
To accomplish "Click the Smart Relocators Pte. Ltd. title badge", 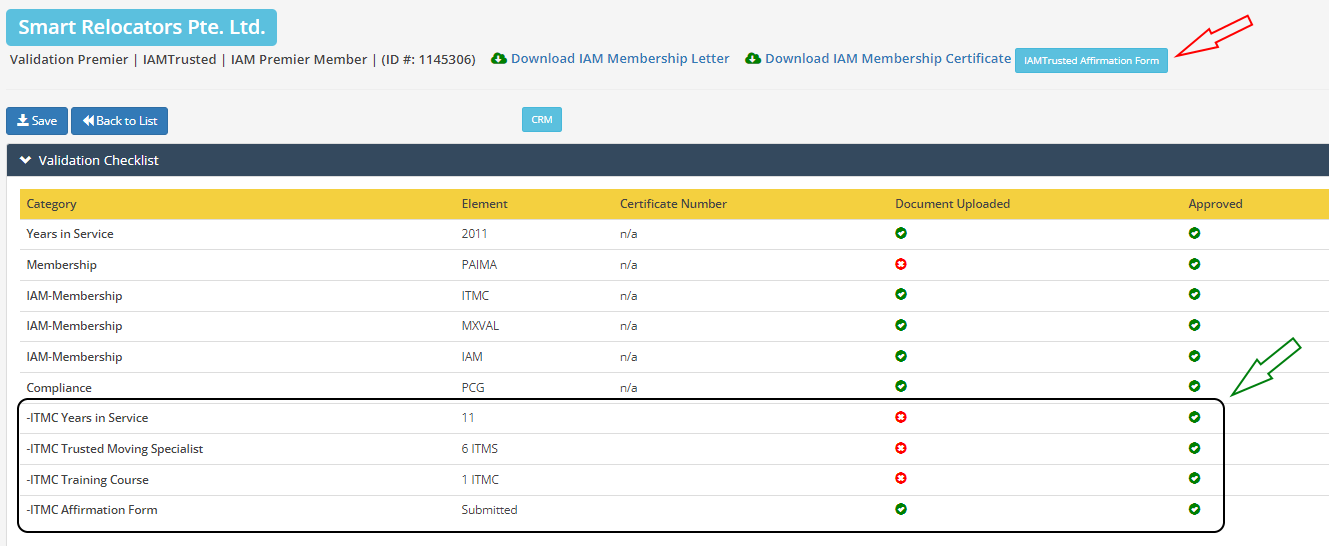I will pyautogui.click(x=141, y=28).
